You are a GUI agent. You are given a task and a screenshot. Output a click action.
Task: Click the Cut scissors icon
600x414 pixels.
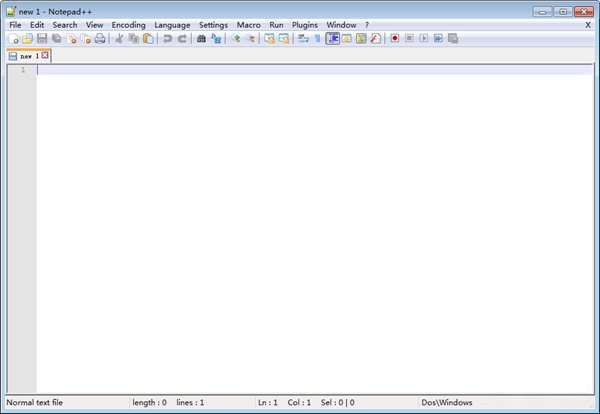tap(119, 38)
